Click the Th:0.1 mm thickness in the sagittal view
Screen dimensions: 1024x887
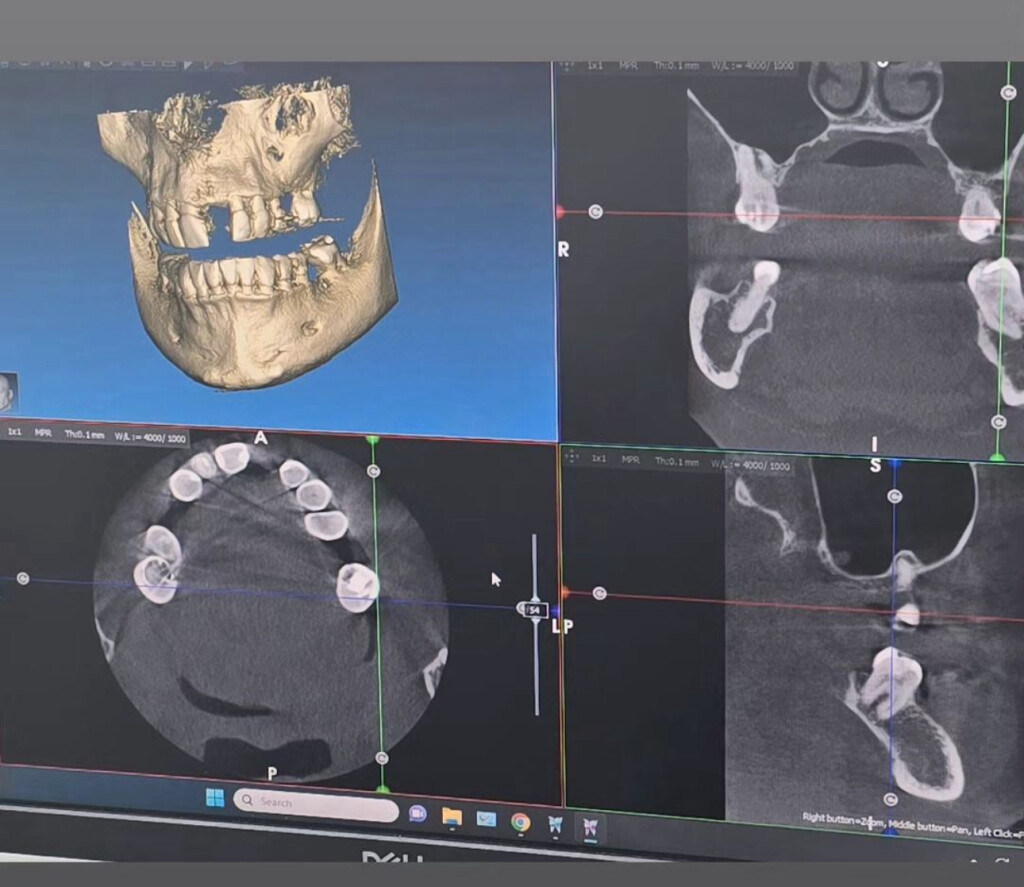tap(676, 461)
